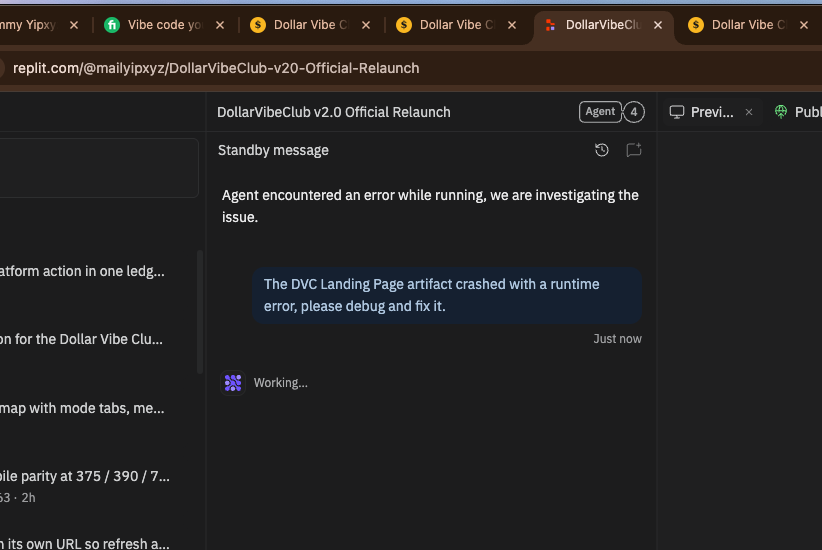Click the Working... status text

pyautogui.click(x=280, y=383)
